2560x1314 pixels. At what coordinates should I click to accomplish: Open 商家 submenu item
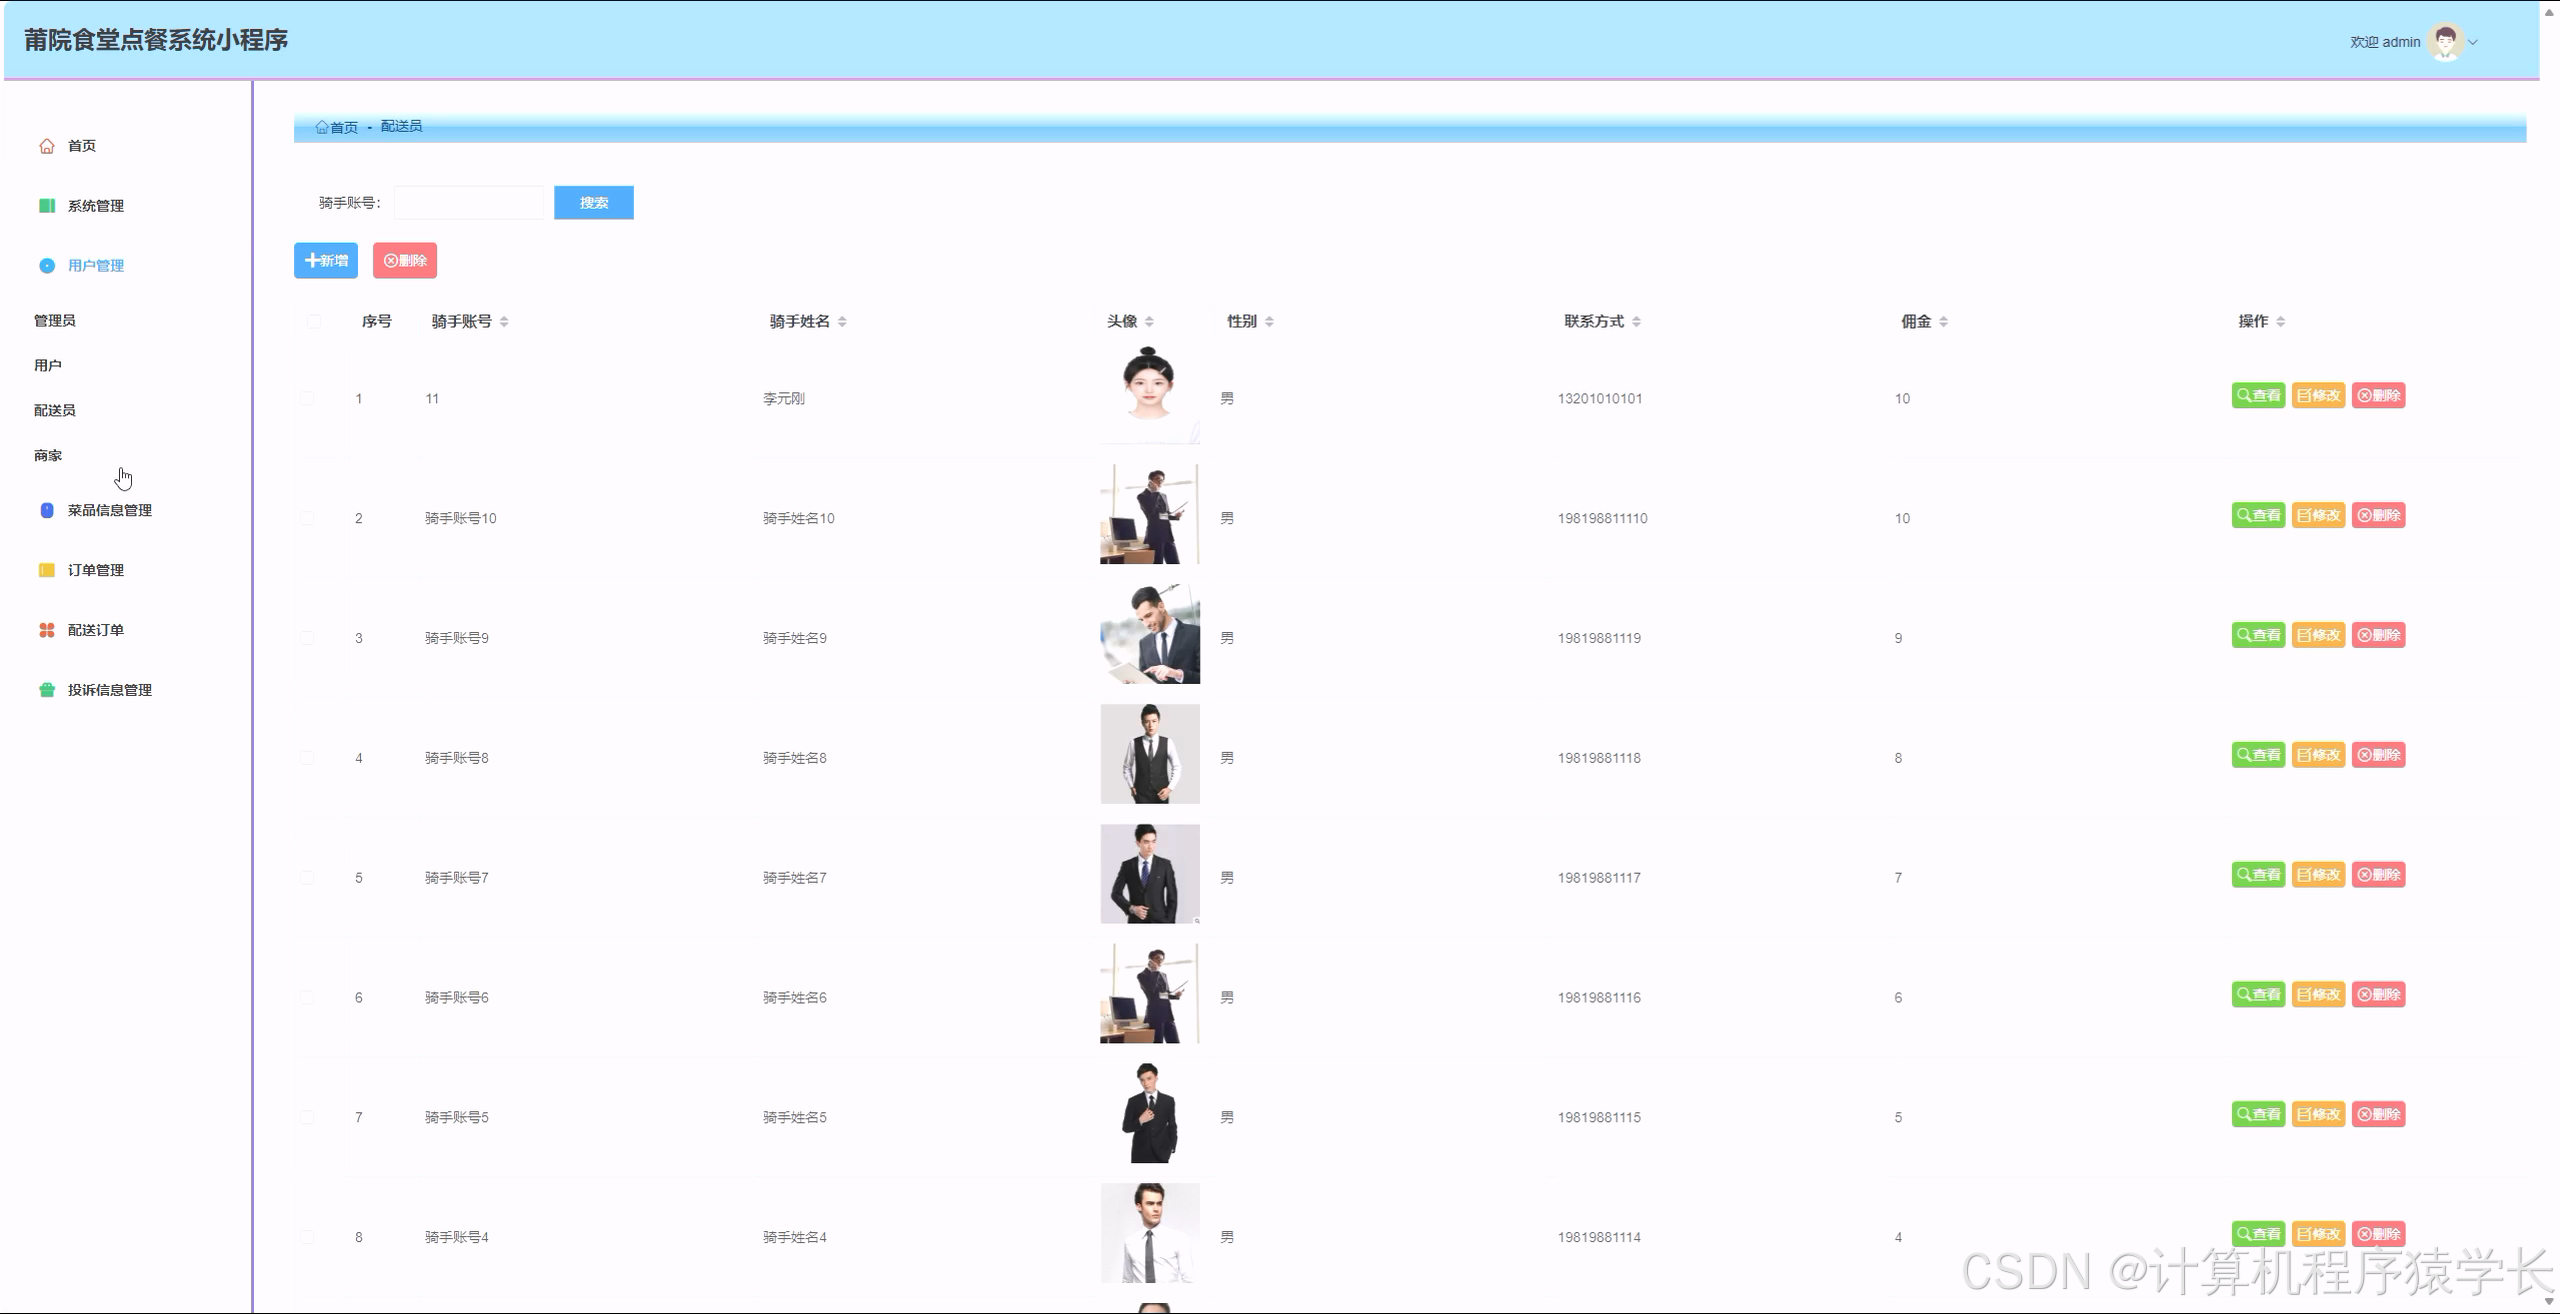[x=48, y=455]
